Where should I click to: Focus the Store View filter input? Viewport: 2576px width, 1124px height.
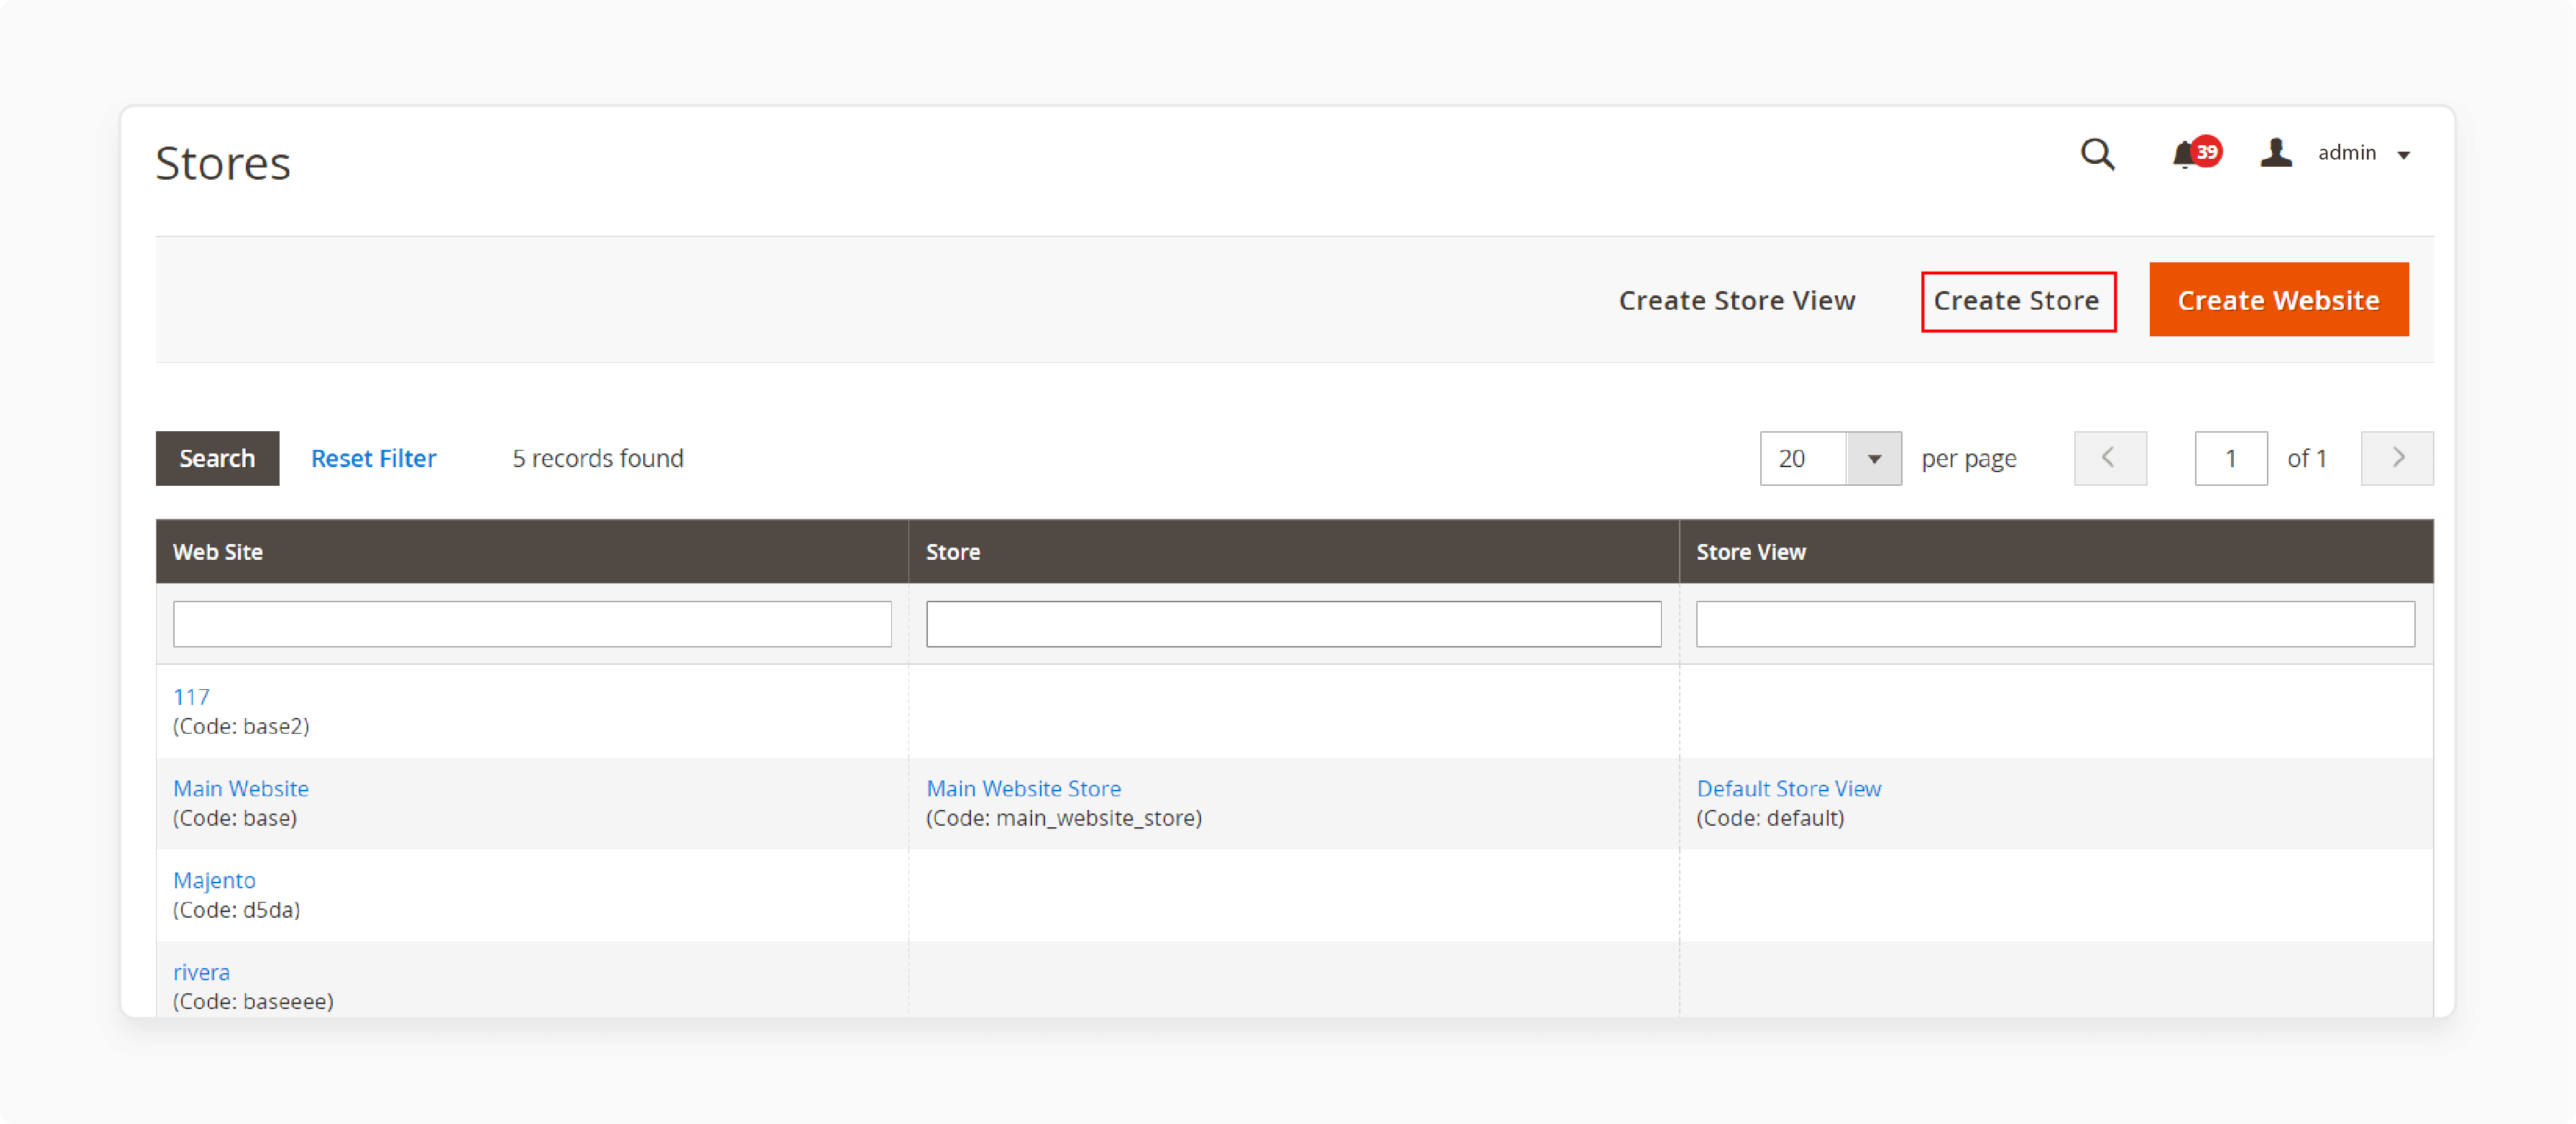(x=2055, y=624)
